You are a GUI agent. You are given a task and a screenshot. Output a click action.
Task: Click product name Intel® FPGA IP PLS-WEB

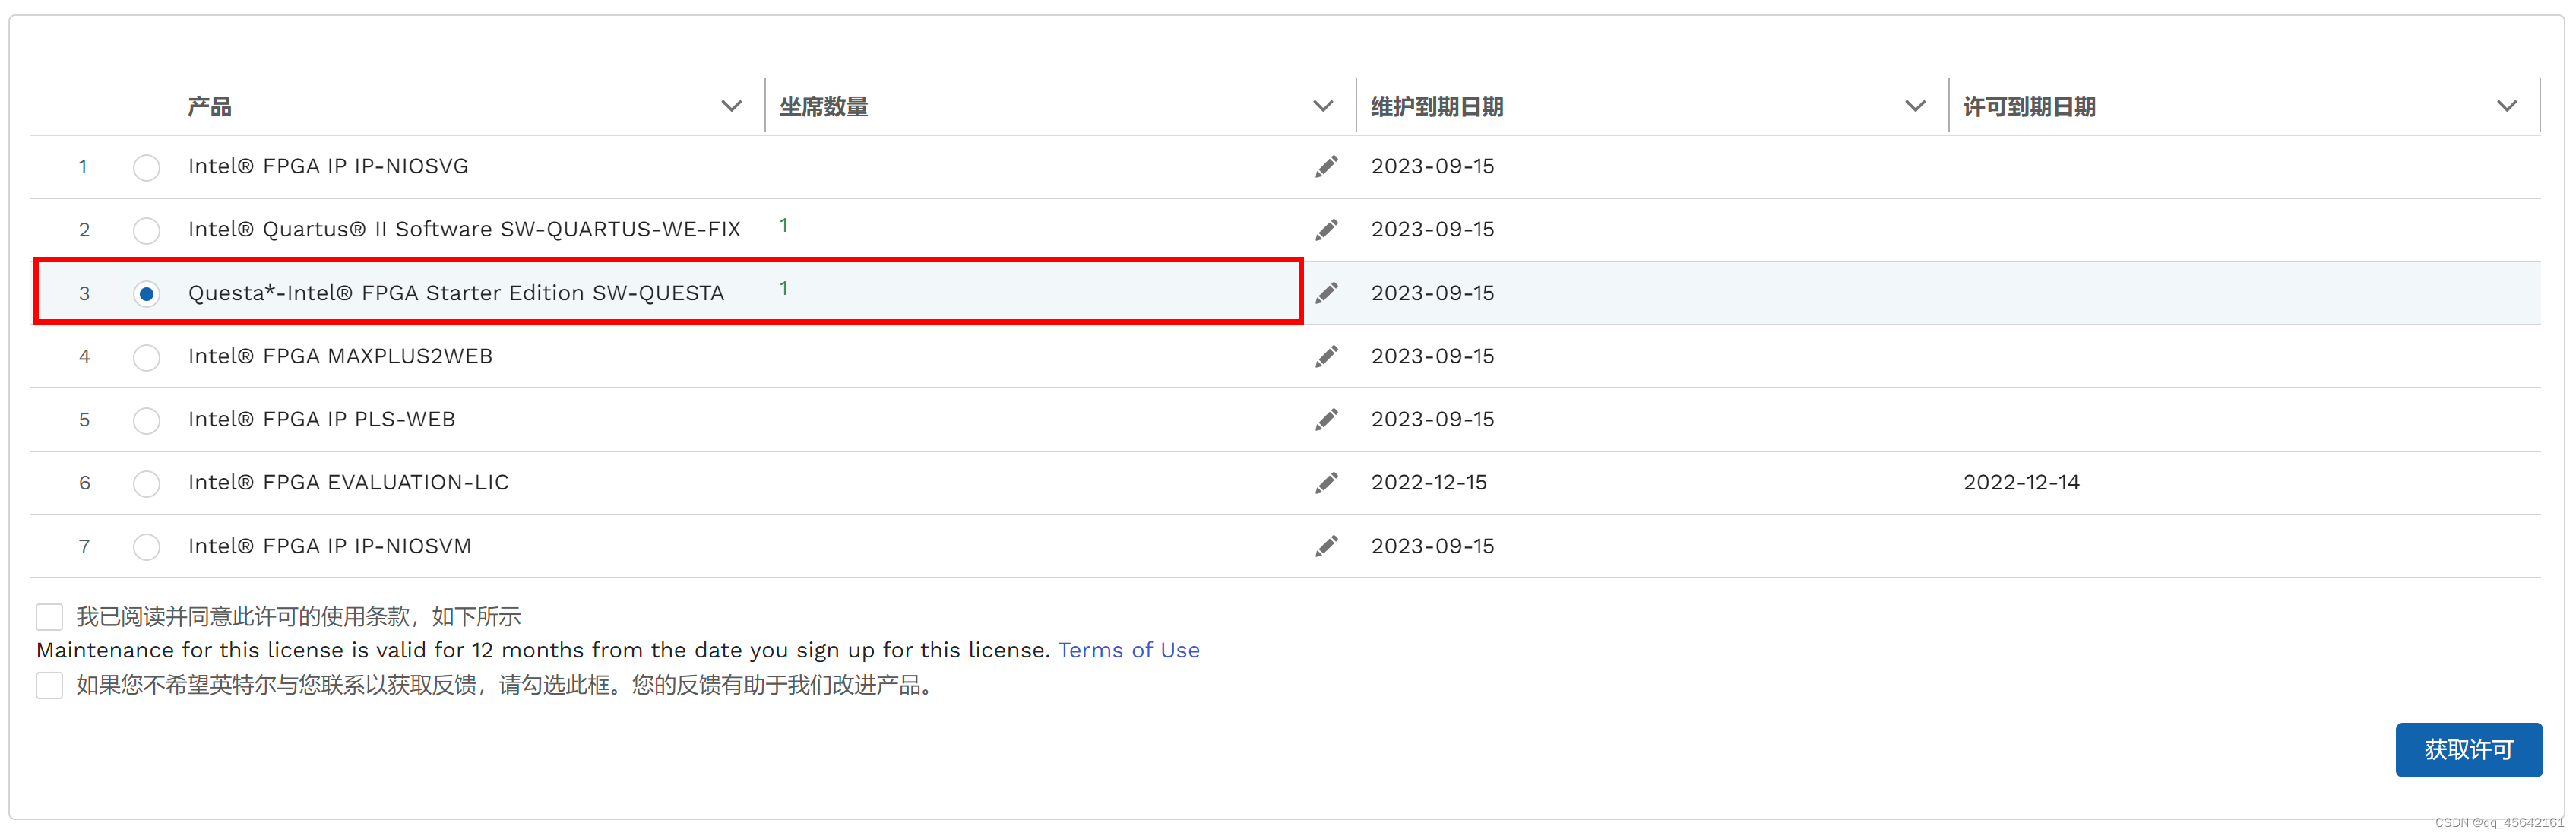[321, 419]
